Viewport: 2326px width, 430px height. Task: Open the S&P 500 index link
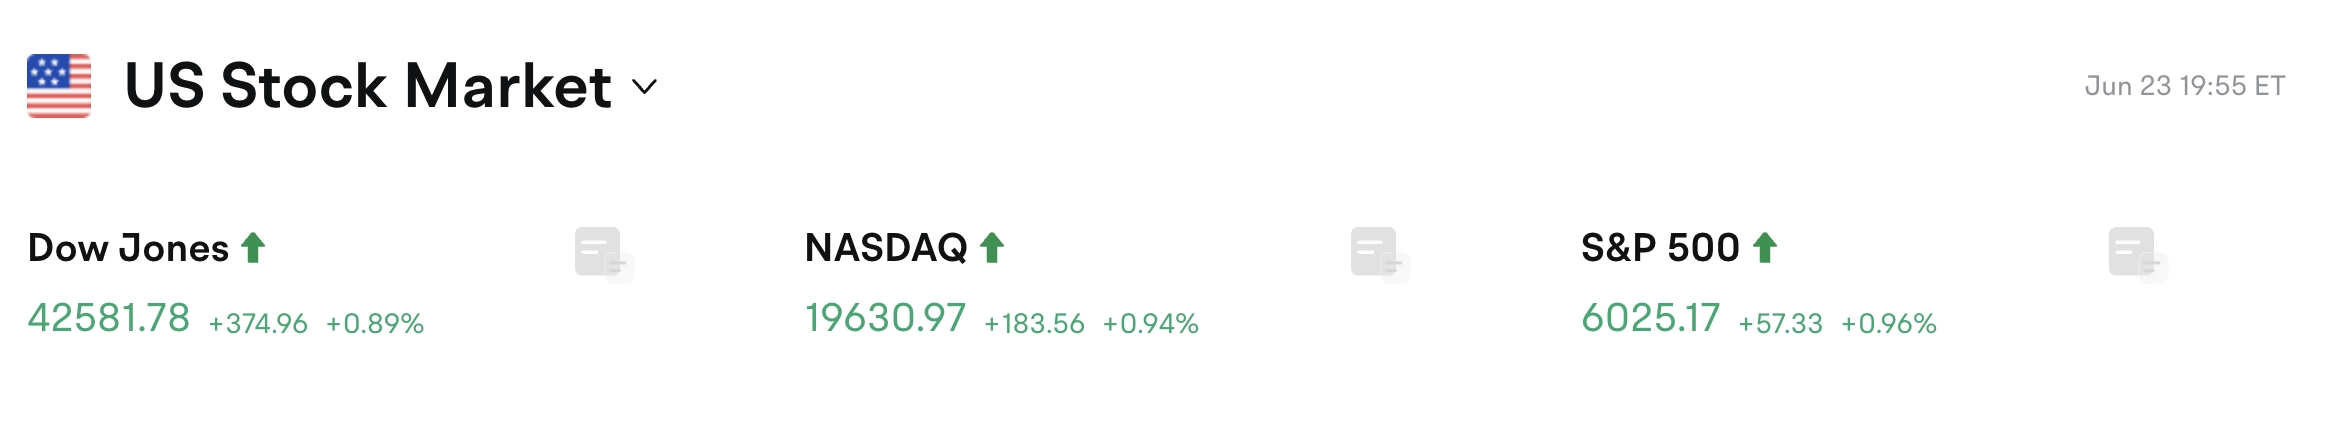1660,248
